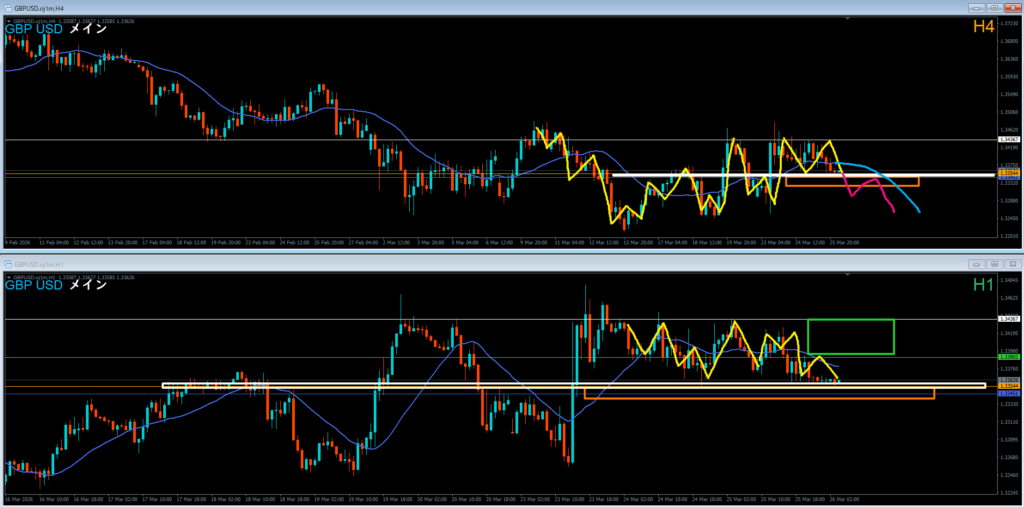The image size is (1024, 507).
Task: Minimize the GBPUSD H1 chart window
Action: 977,264
